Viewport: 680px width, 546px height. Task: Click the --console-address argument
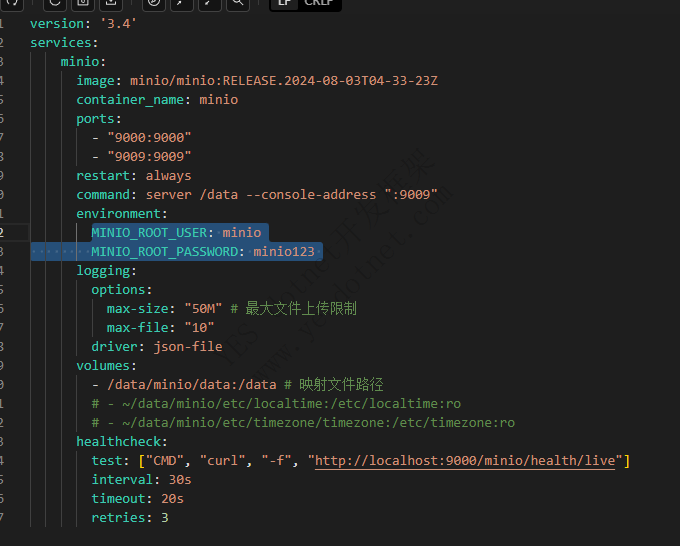coord(311,195)
